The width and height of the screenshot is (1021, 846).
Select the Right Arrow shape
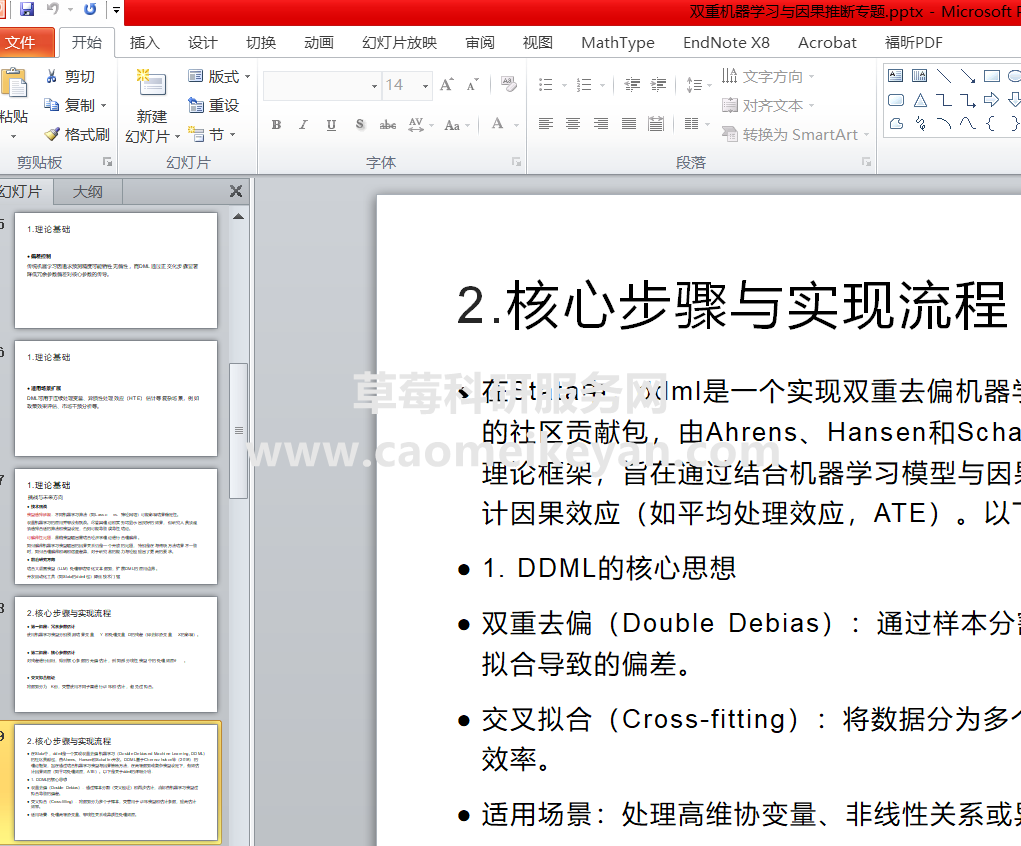point(992,100)
